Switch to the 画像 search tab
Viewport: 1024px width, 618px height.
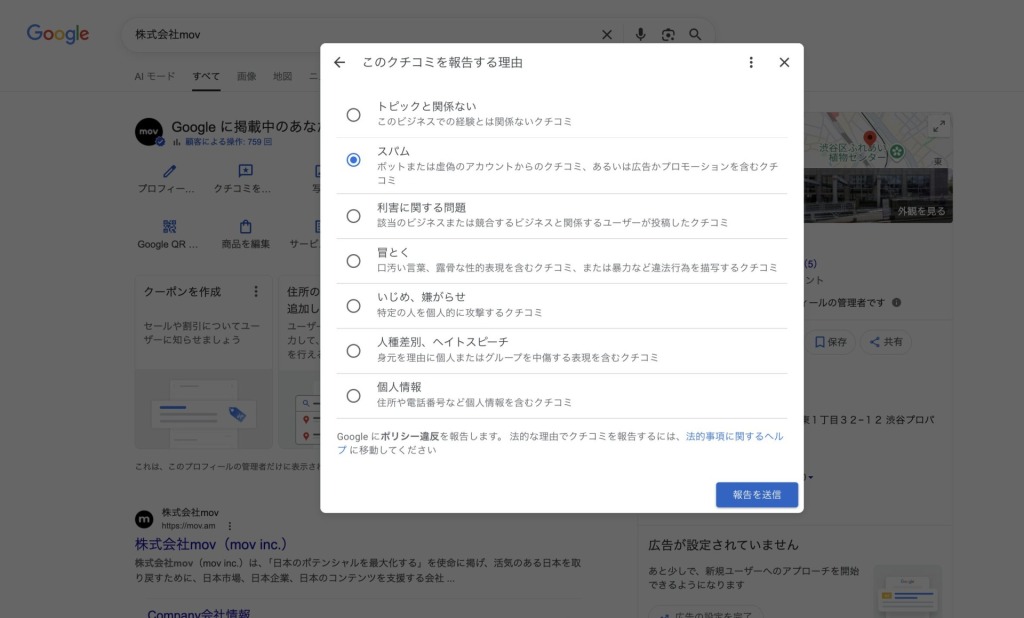click(x=246, y=76)
